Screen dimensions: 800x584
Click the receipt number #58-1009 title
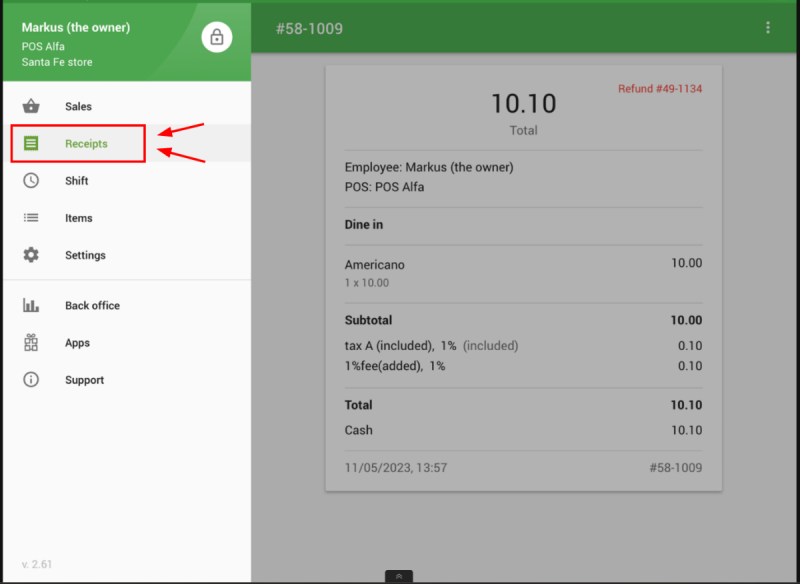click(309, 29)
